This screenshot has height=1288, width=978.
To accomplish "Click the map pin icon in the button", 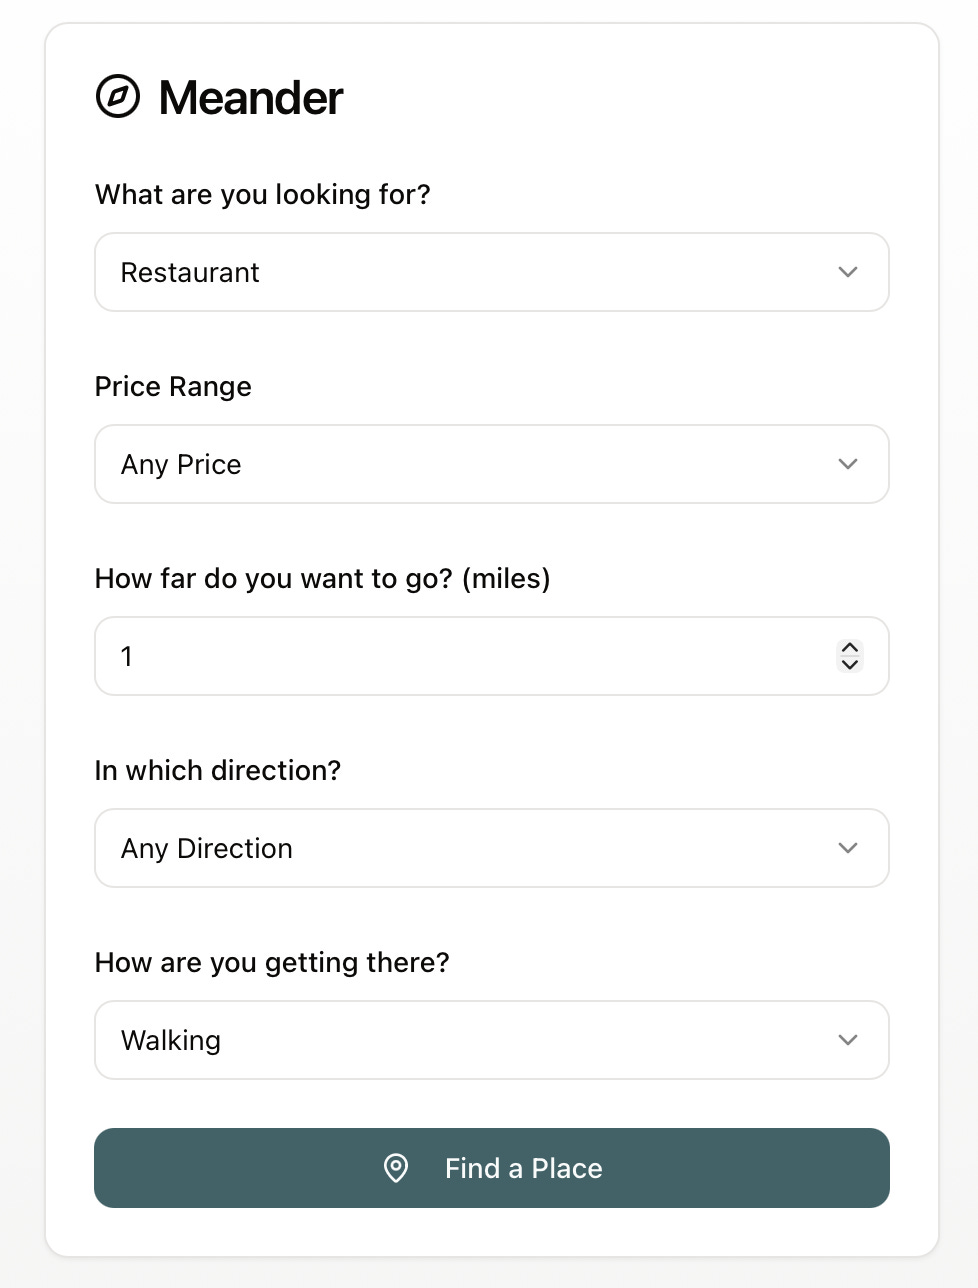I will (396, 1168).
